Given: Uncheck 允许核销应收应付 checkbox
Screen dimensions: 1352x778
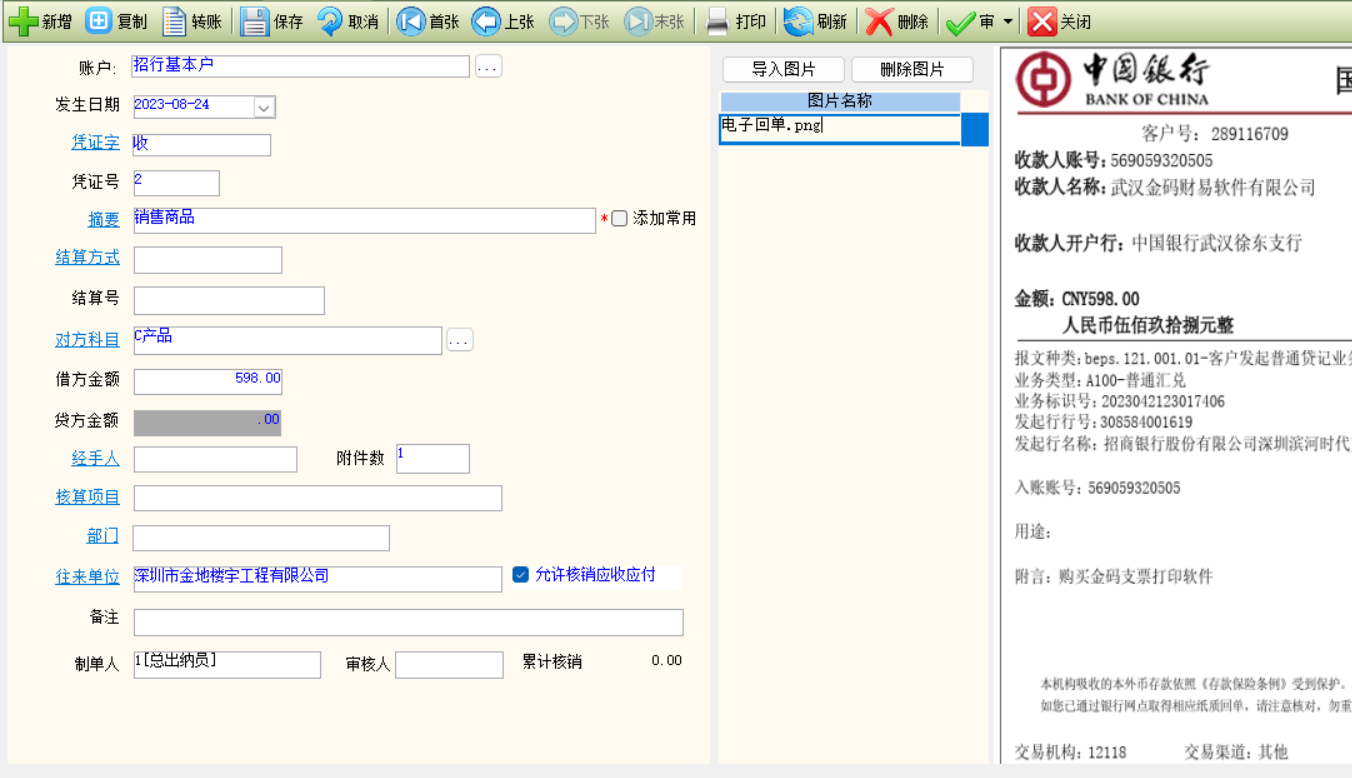Looking at the screenshot, I should point(520,574).
